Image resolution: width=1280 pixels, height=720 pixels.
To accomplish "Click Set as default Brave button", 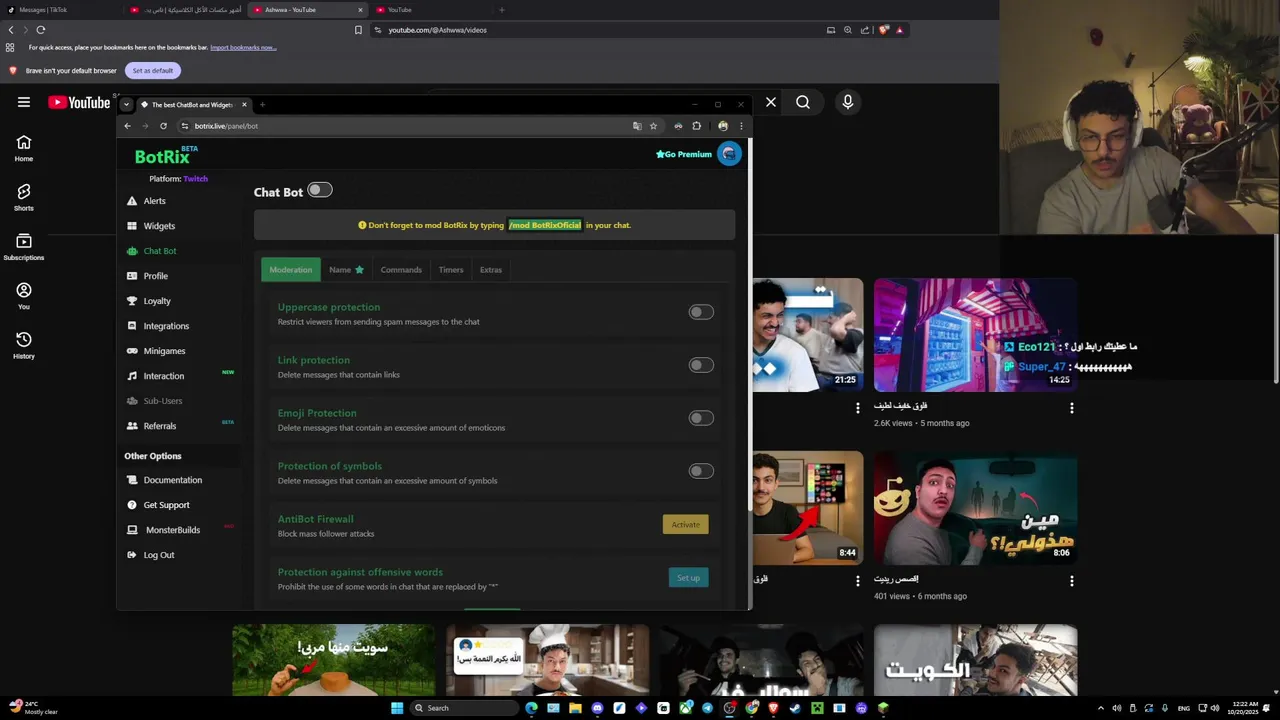I will click(153, 70).
